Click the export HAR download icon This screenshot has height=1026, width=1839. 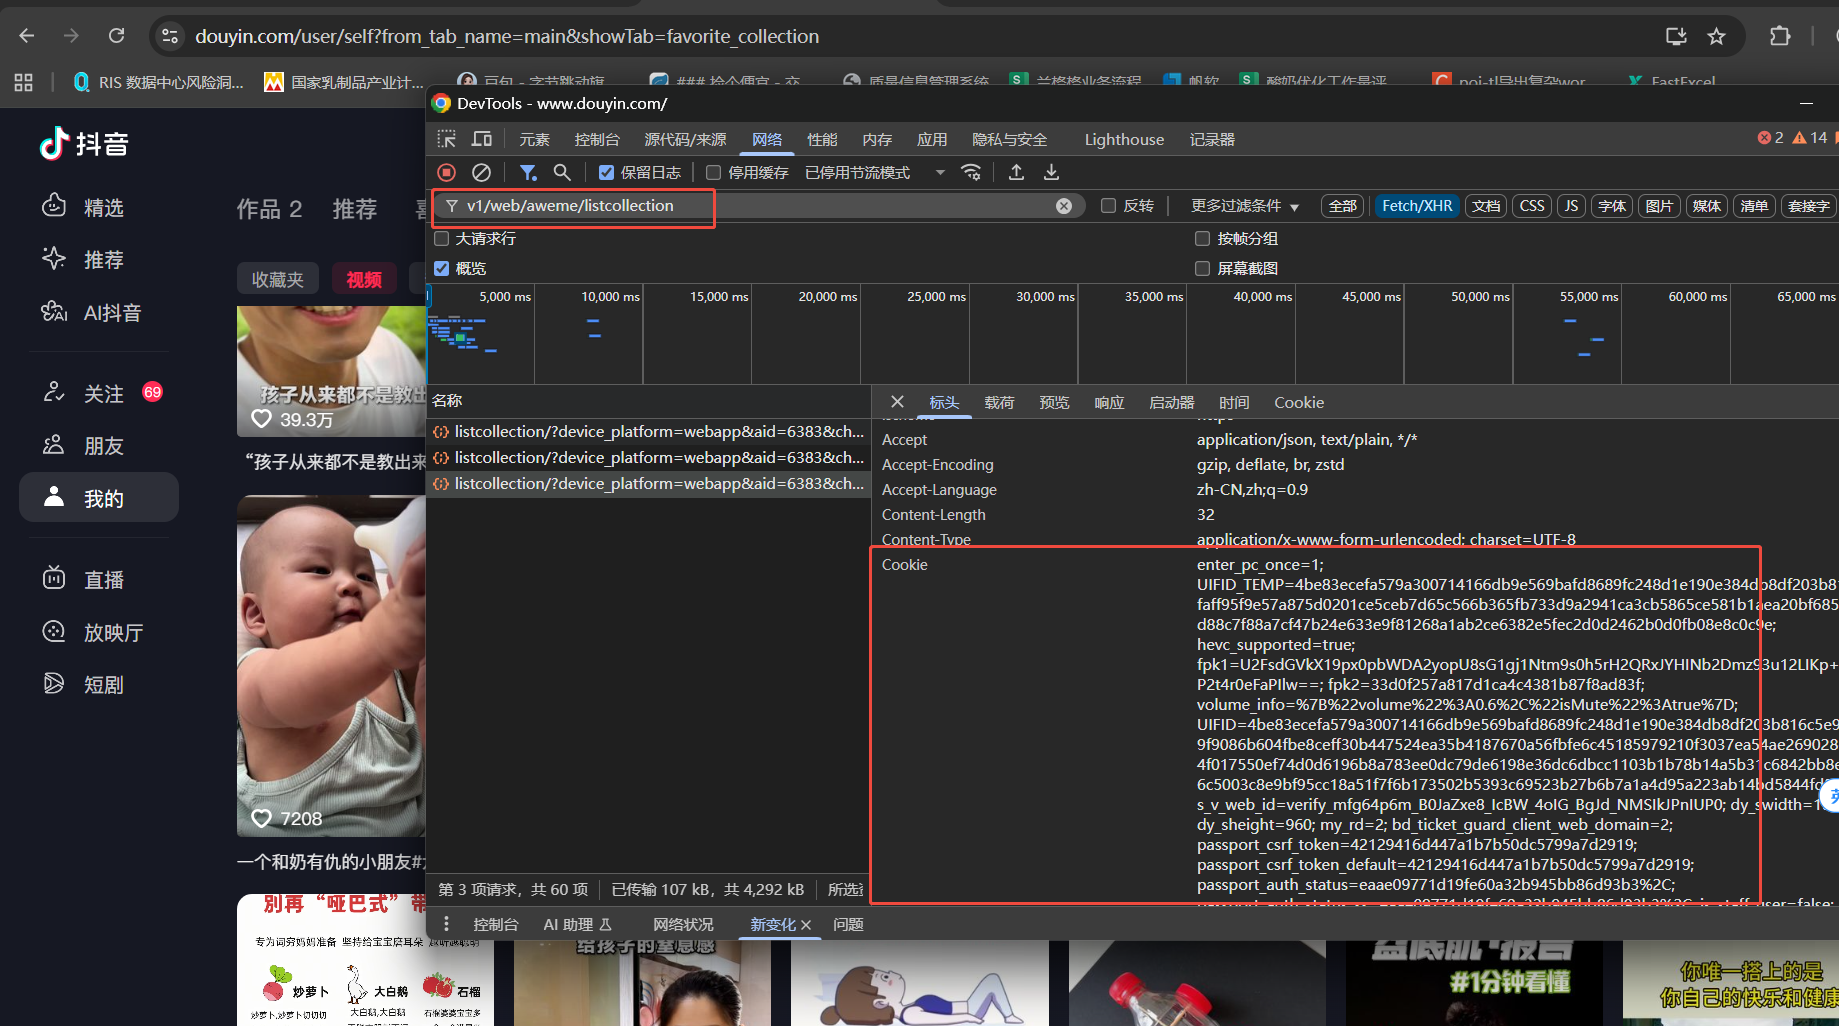tap(1051, 172)
